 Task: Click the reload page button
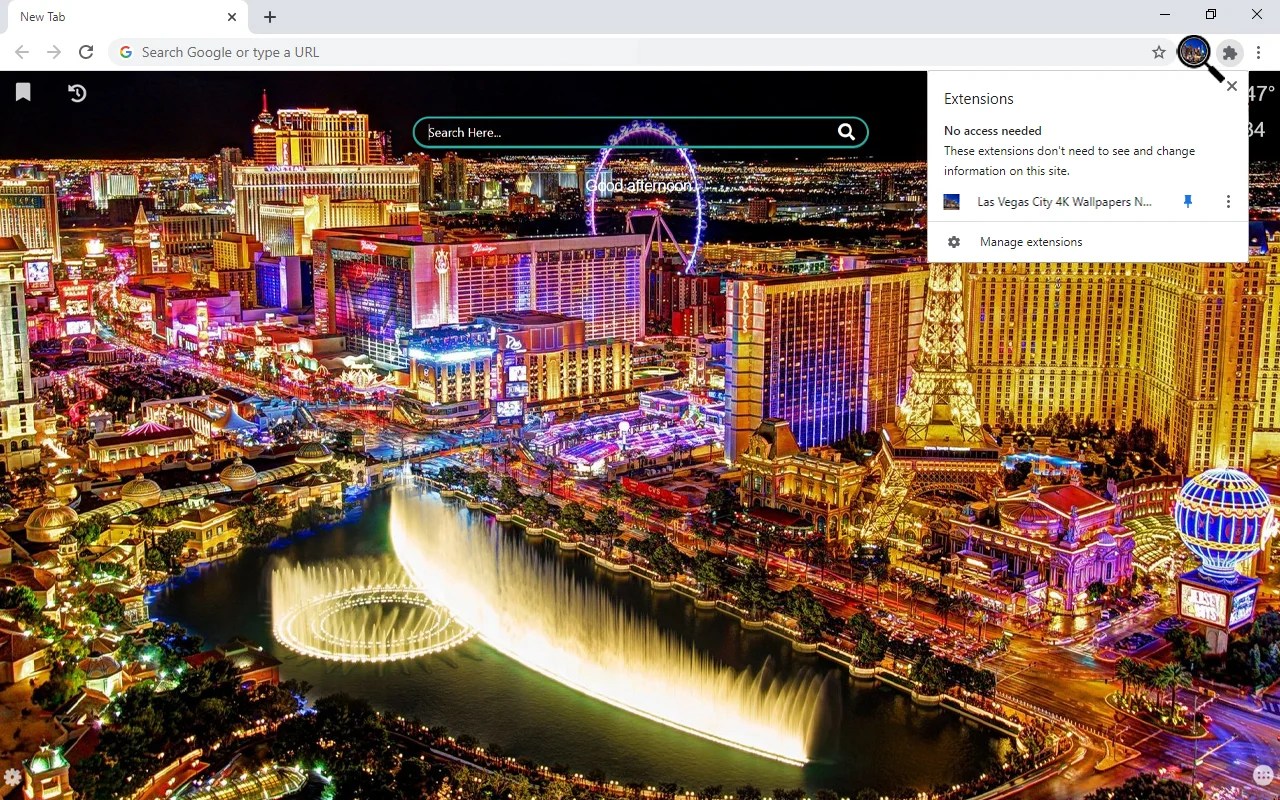coord(86,52)
